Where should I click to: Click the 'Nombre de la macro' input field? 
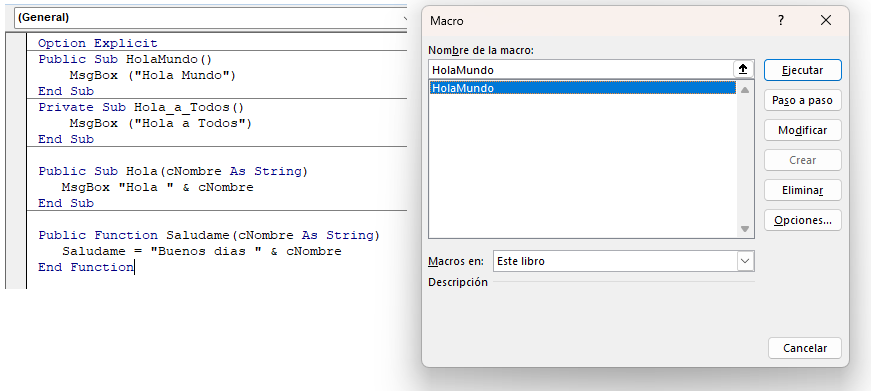pos(582,69)
